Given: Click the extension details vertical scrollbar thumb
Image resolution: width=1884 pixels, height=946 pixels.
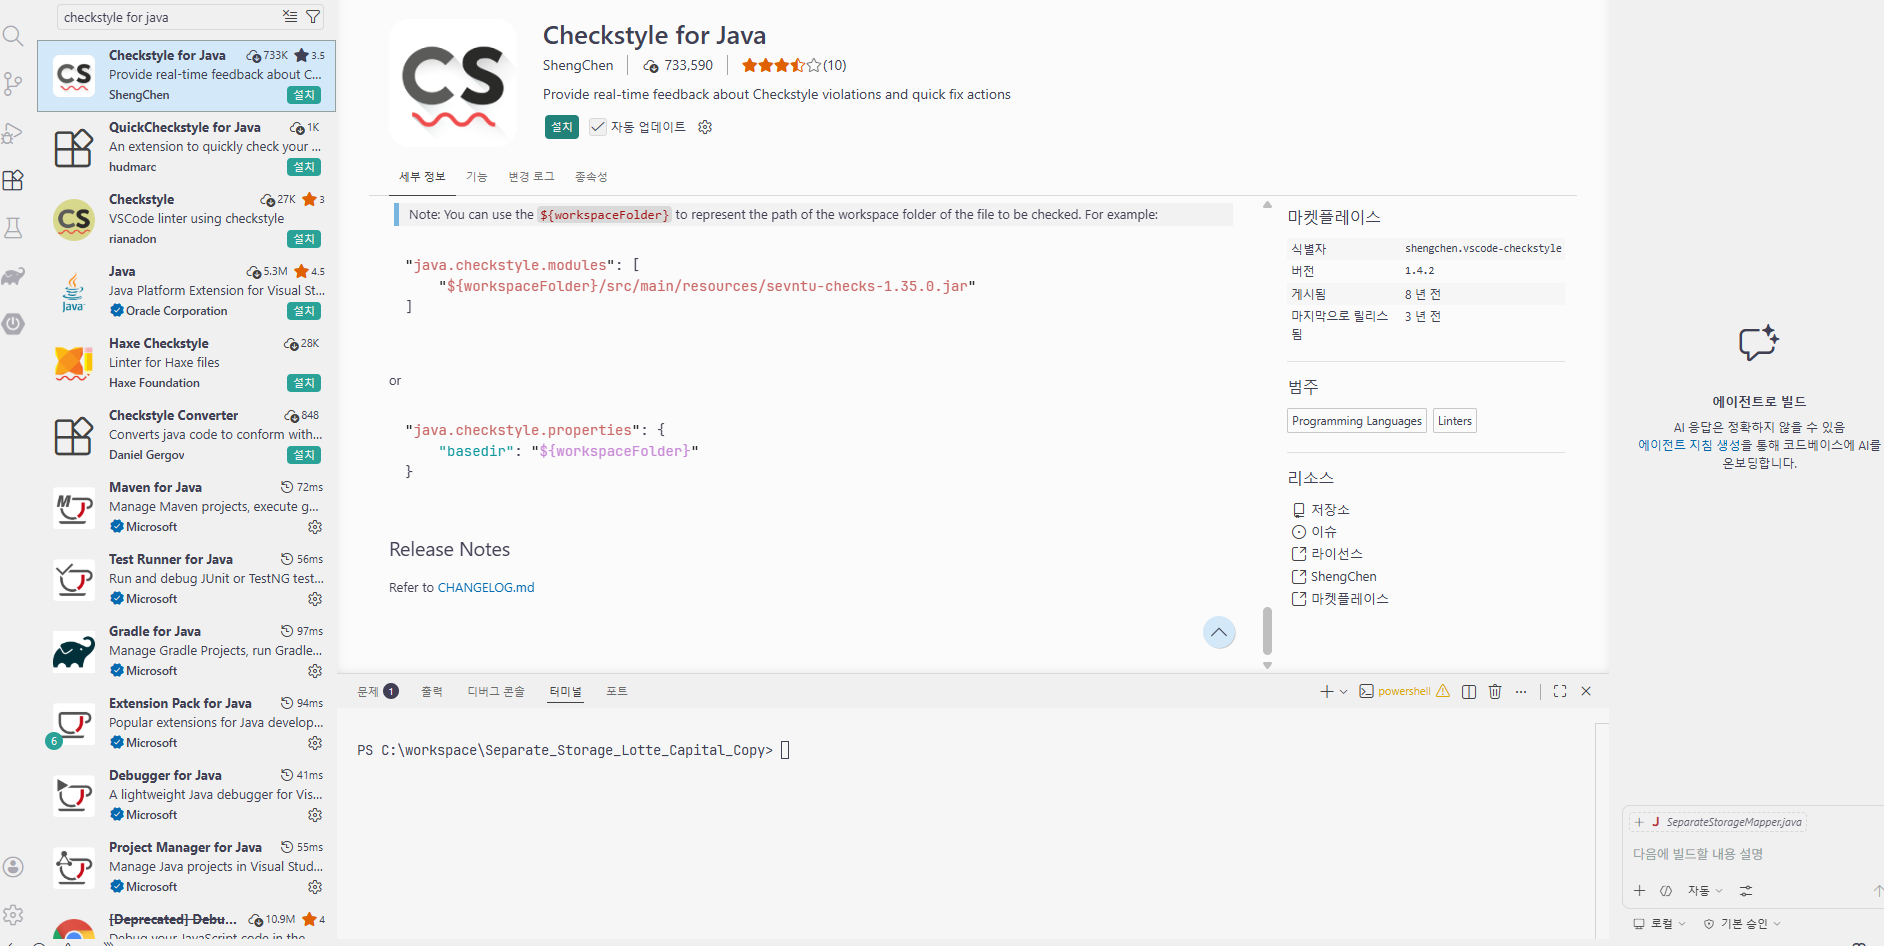Looking at the screenshot, I should [x=1267, y=630].
